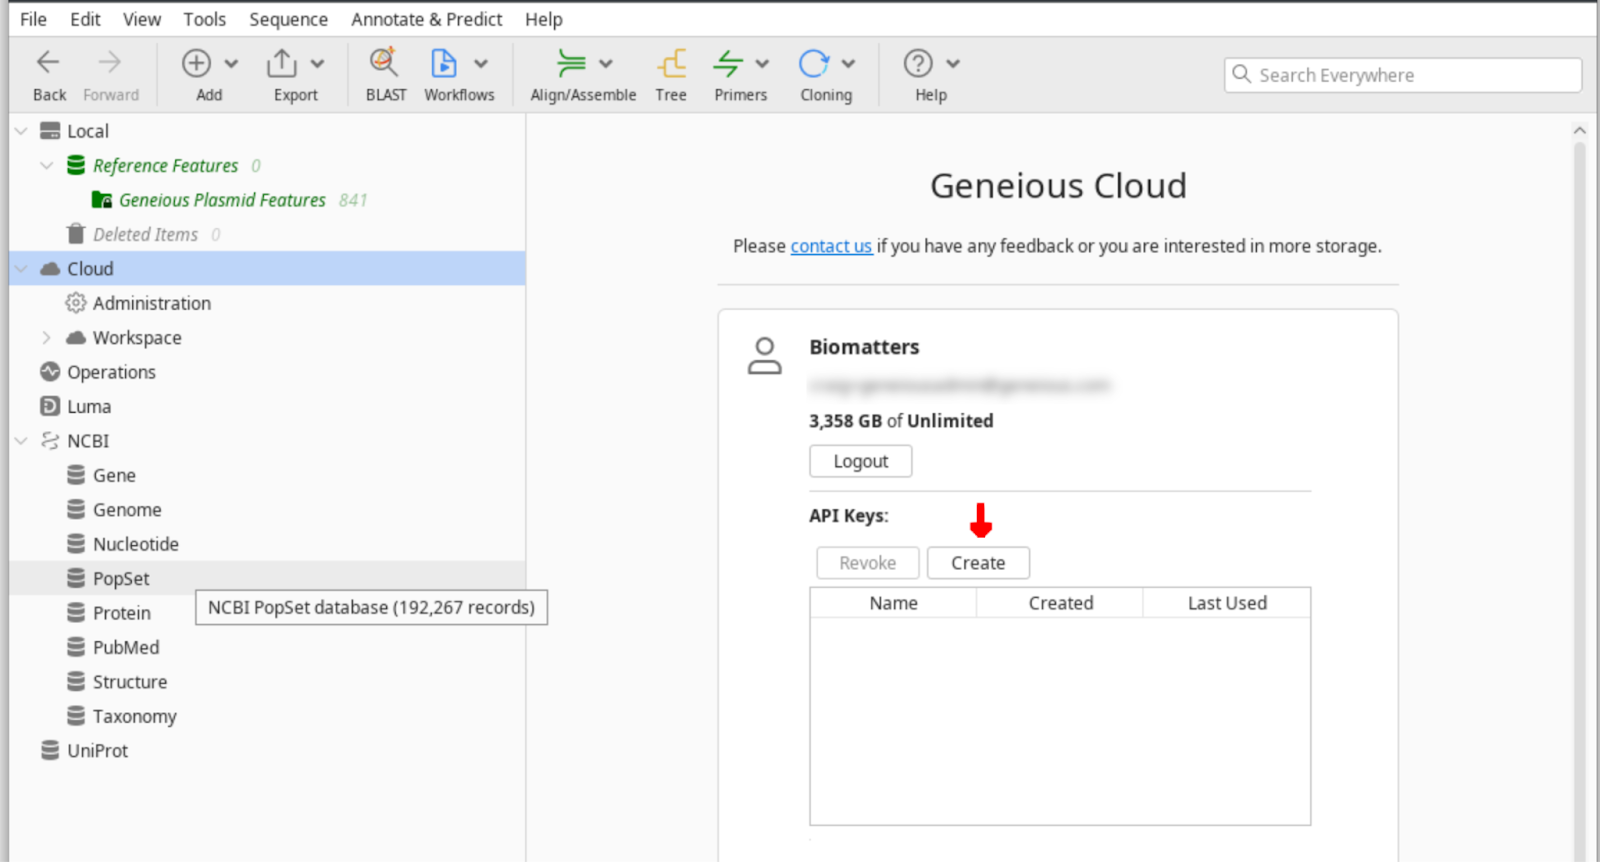Create a new API key
Viewport: 1600px width, 862px height.
pyautogui.click(x=978, y=563)
